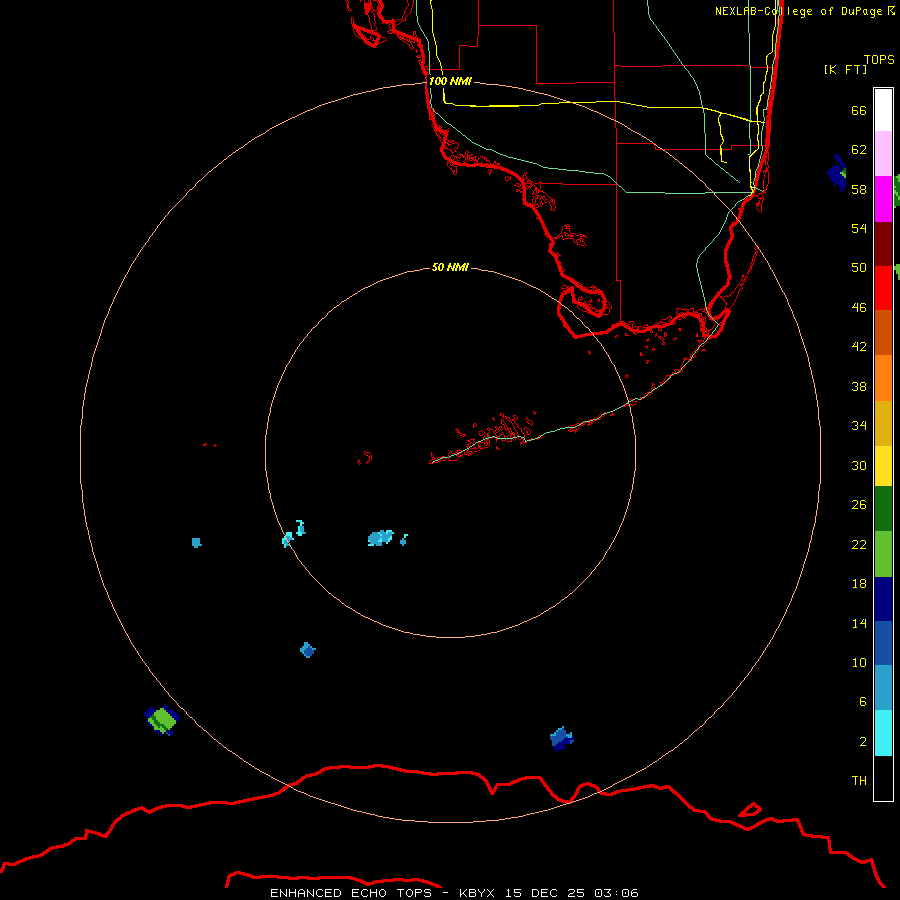Click the green echo beyond the southwest ring
900x900 pixels.
tap(162, 720)
